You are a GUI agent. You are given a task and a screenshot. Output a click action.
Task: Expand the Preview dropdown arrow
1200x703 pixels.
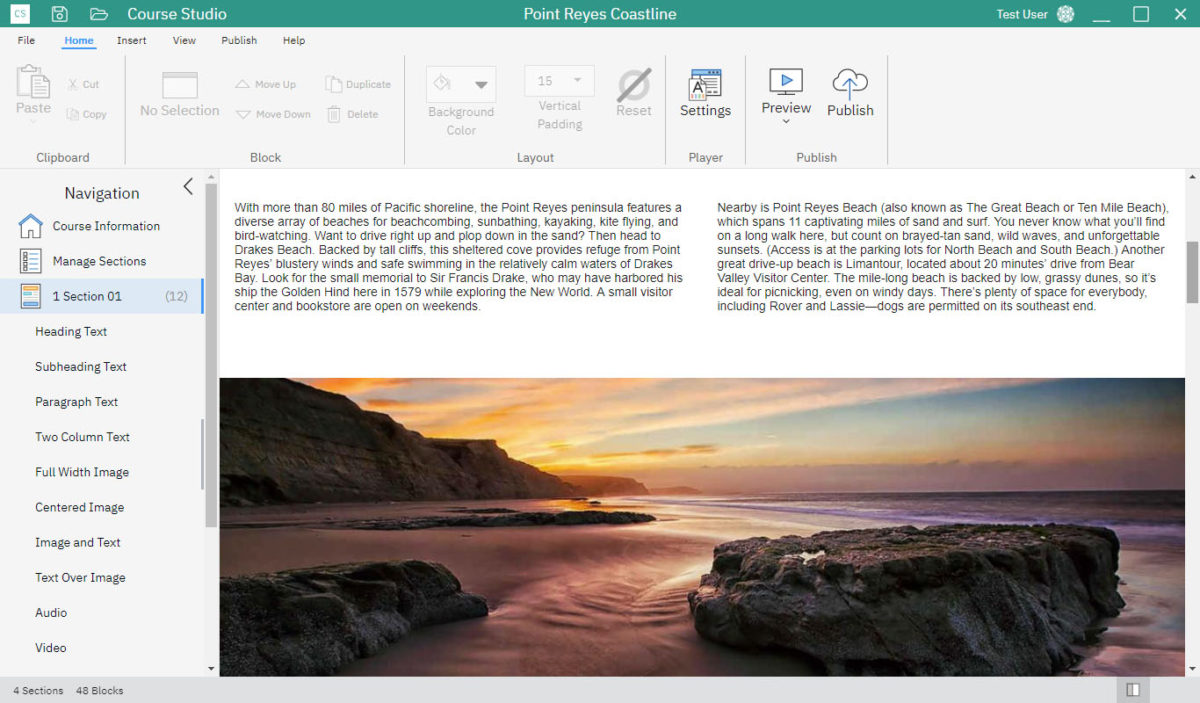point(786,122)
